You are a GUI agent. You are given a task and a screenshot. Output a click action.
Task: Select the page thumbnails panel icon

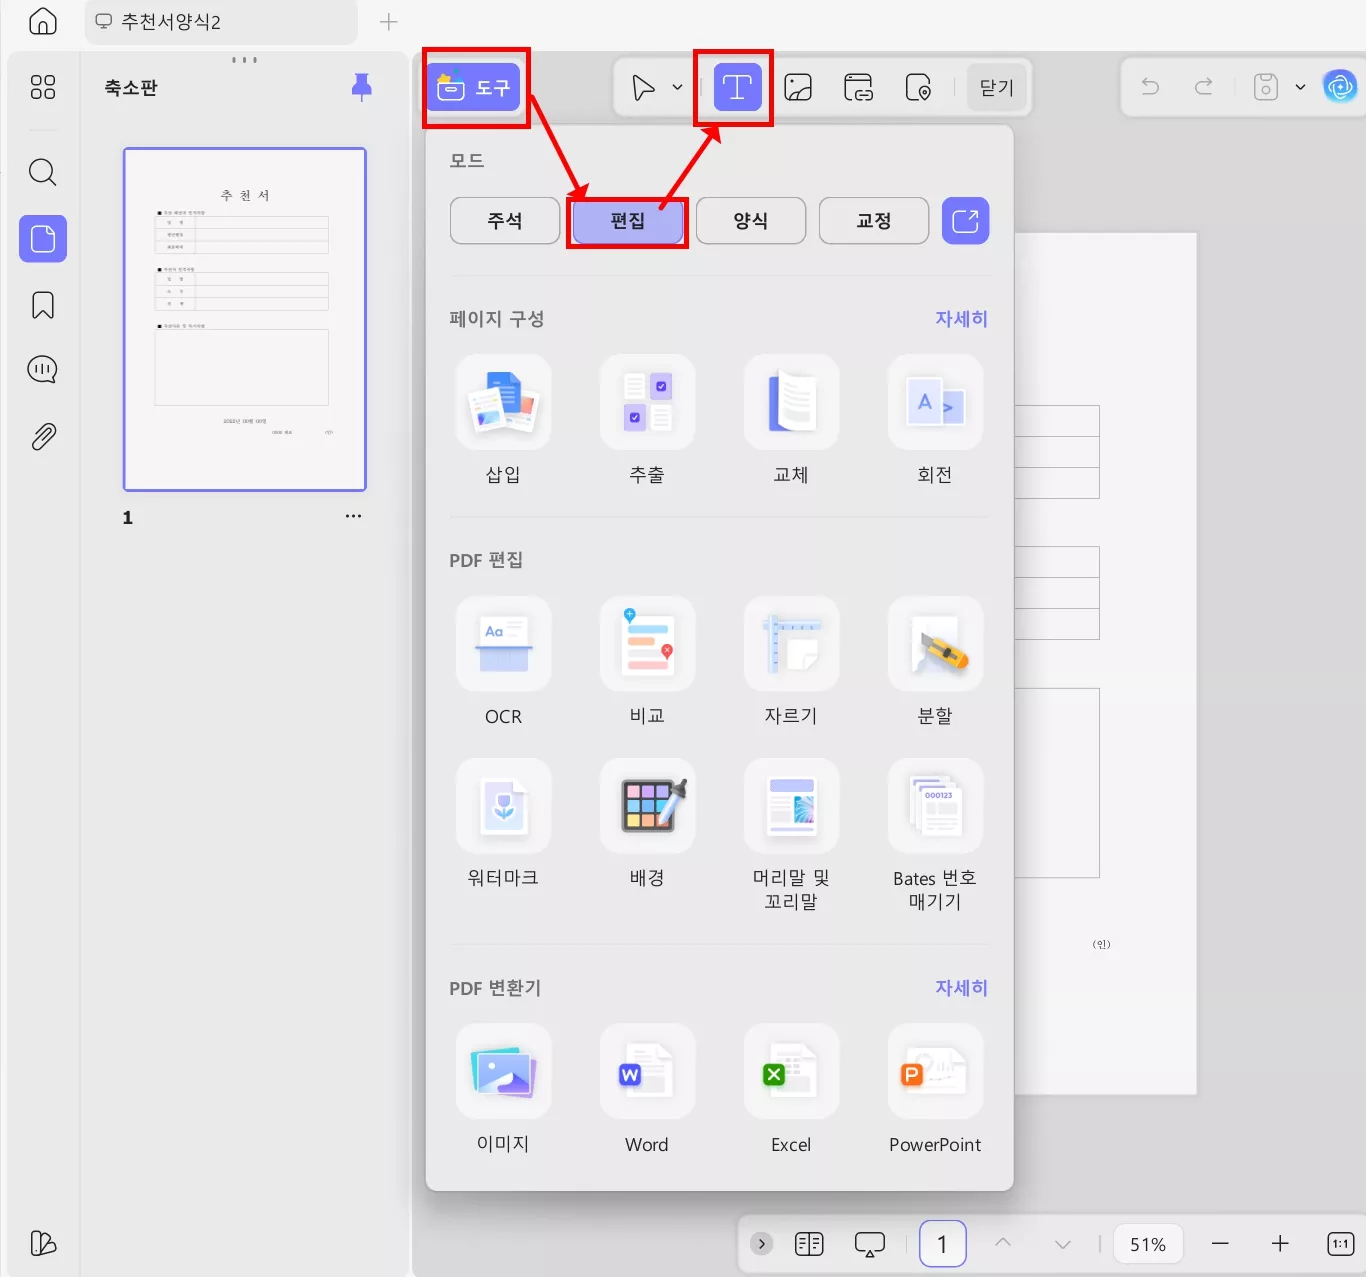[x=43, y=239]
